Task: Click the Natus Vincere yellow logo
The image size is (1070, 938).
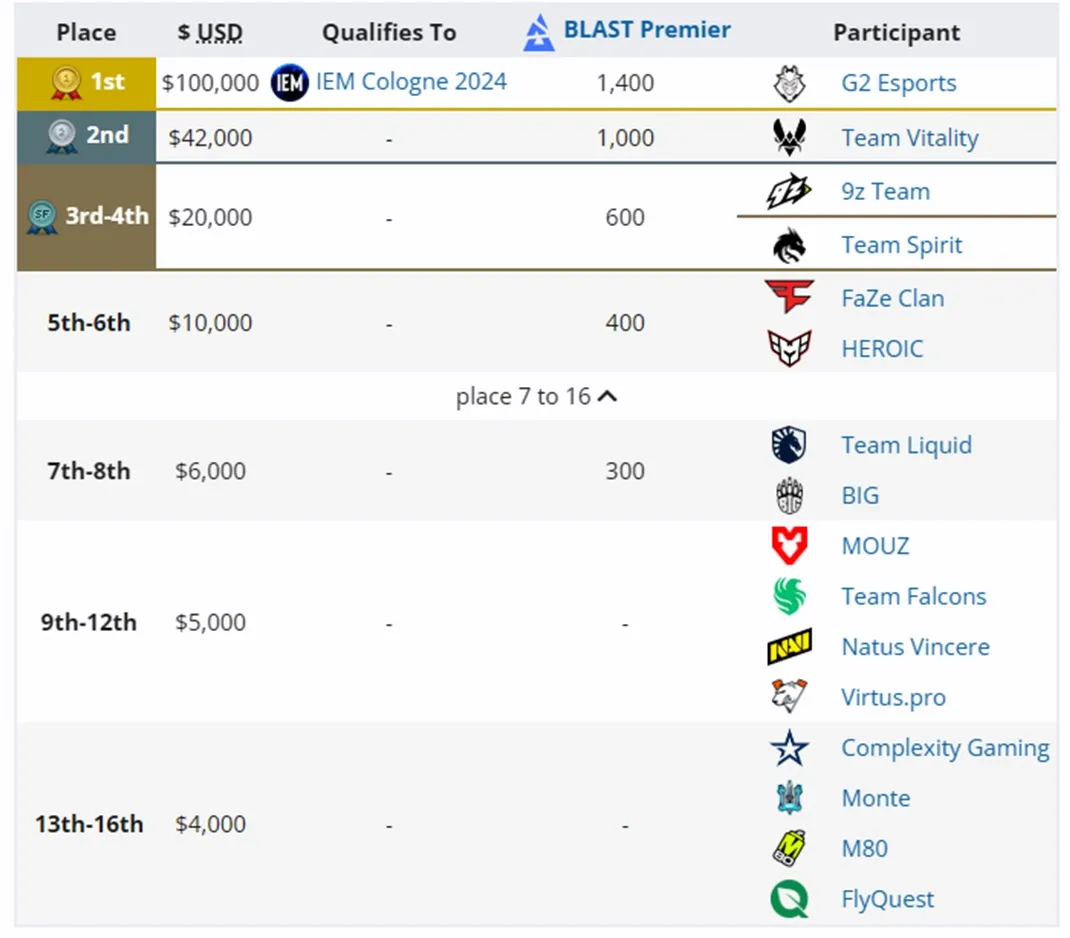Action: (789, 647)
